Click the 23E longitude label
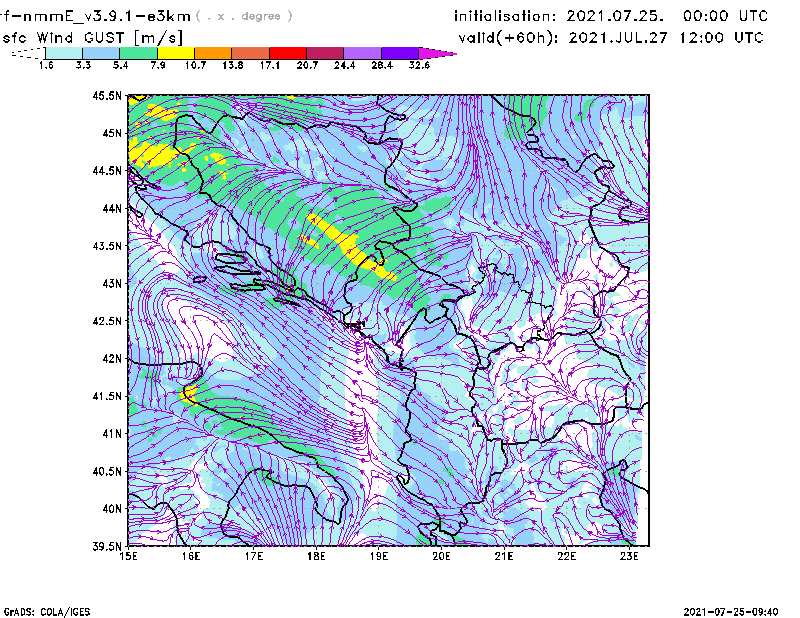 [629, 556]
